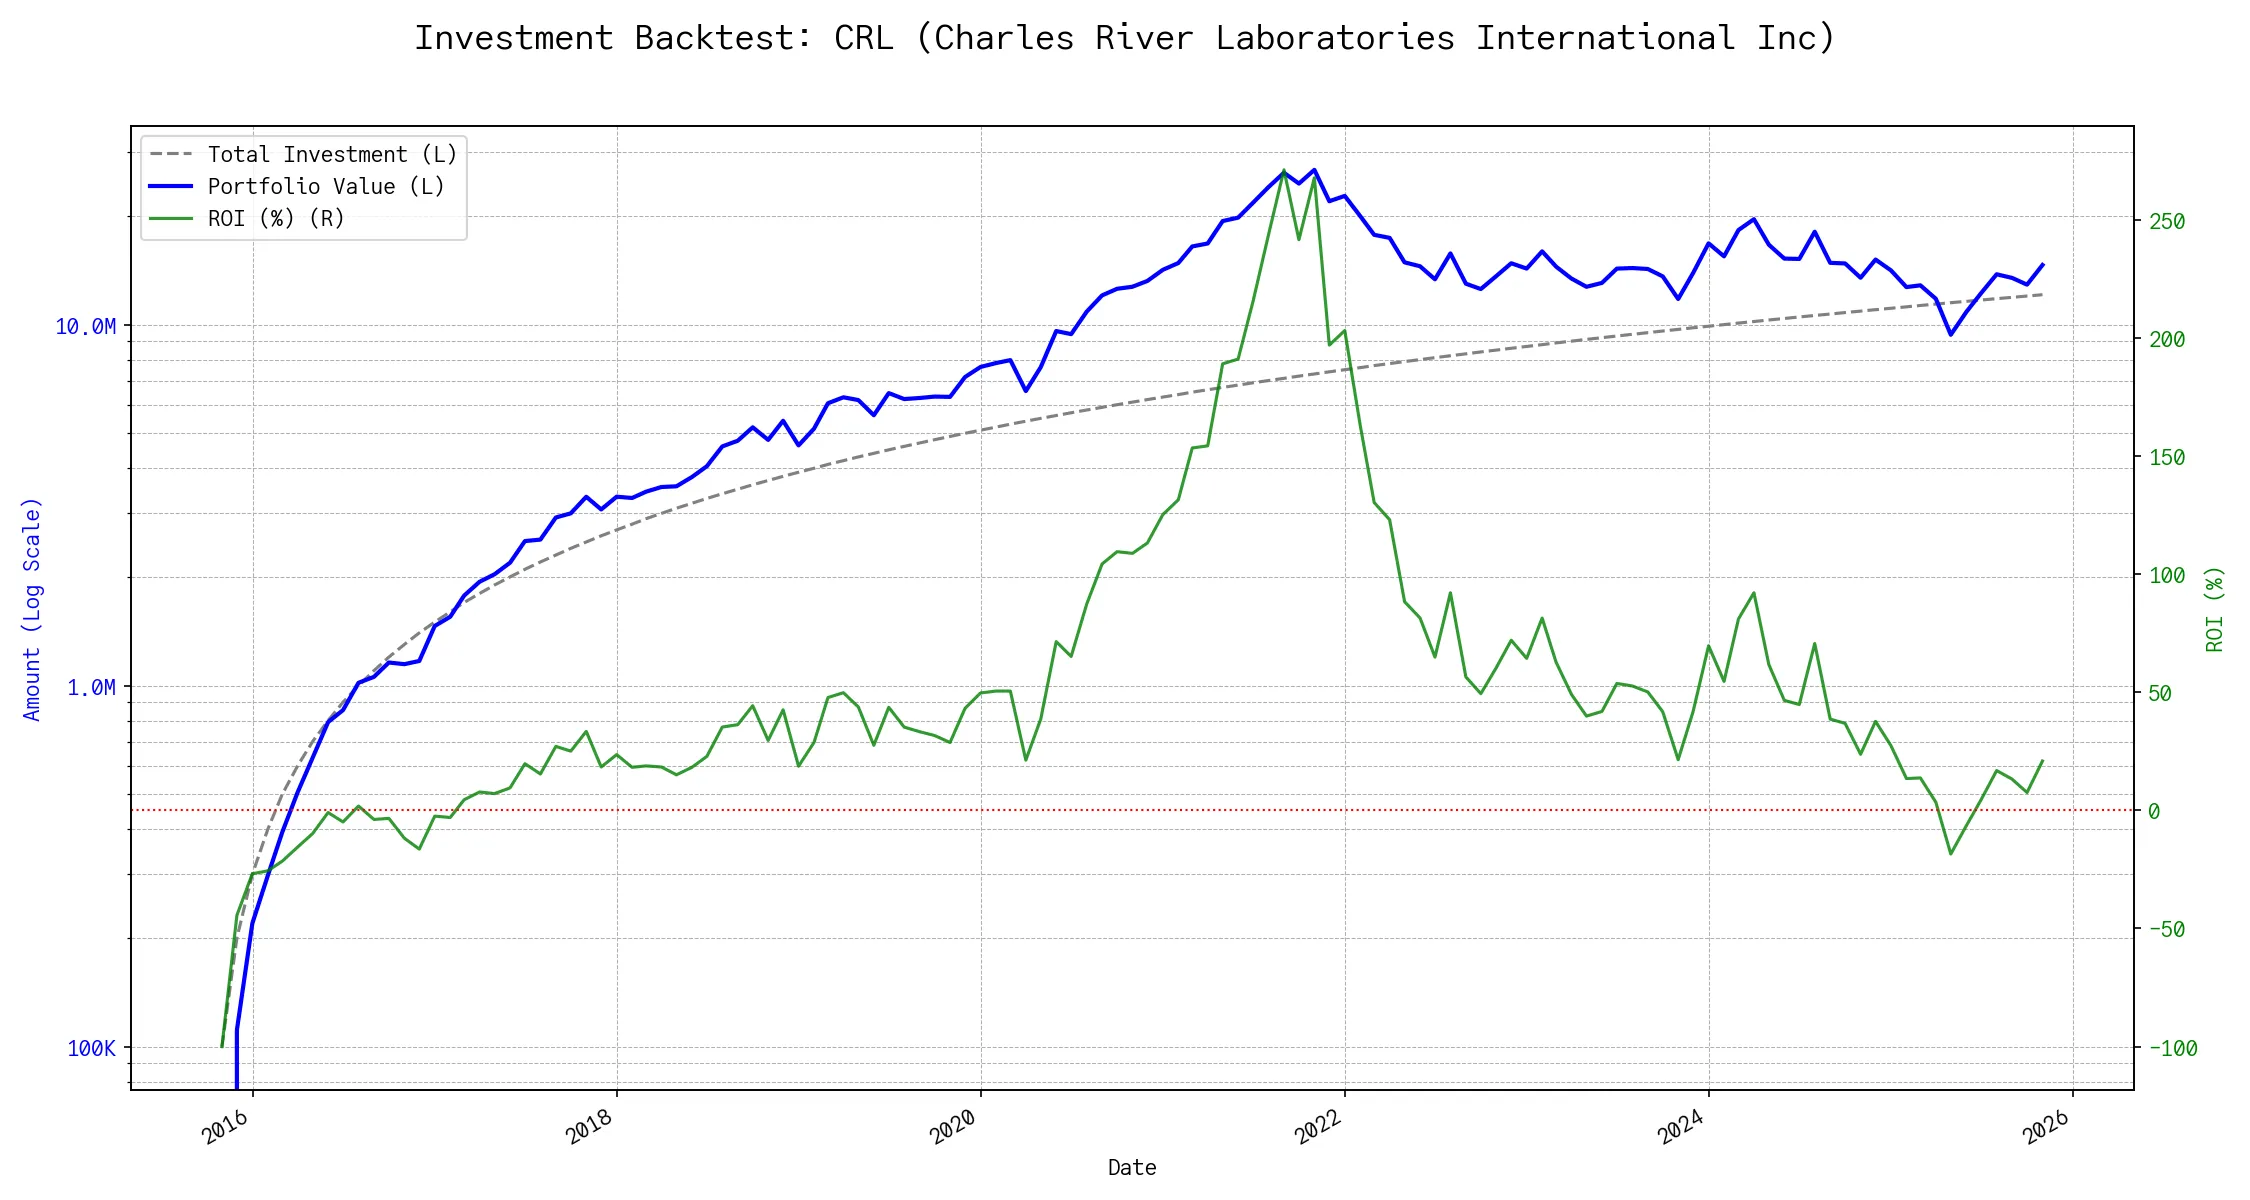This screenshot has height=1200, width=2250.
Task: Click the 2016 x-axis tick label
Action: 225,1127
